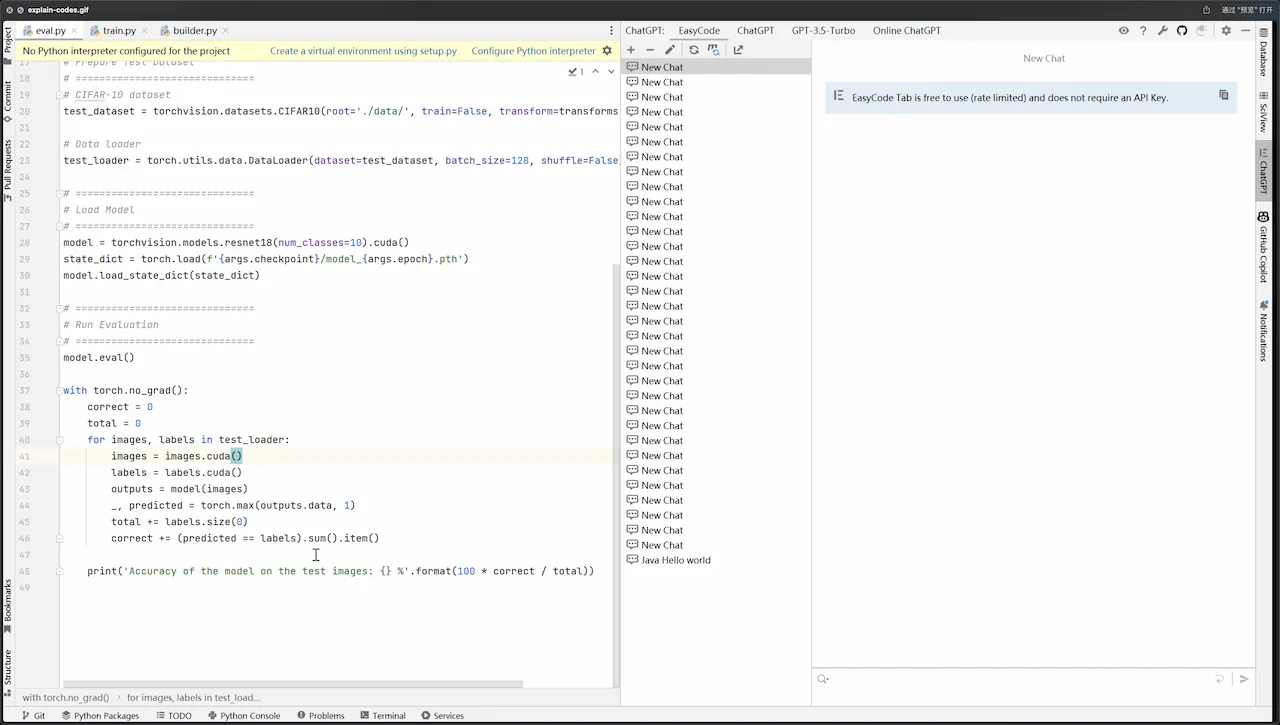
Task: Refresh the chat list
Action: (x=694, y=50)
